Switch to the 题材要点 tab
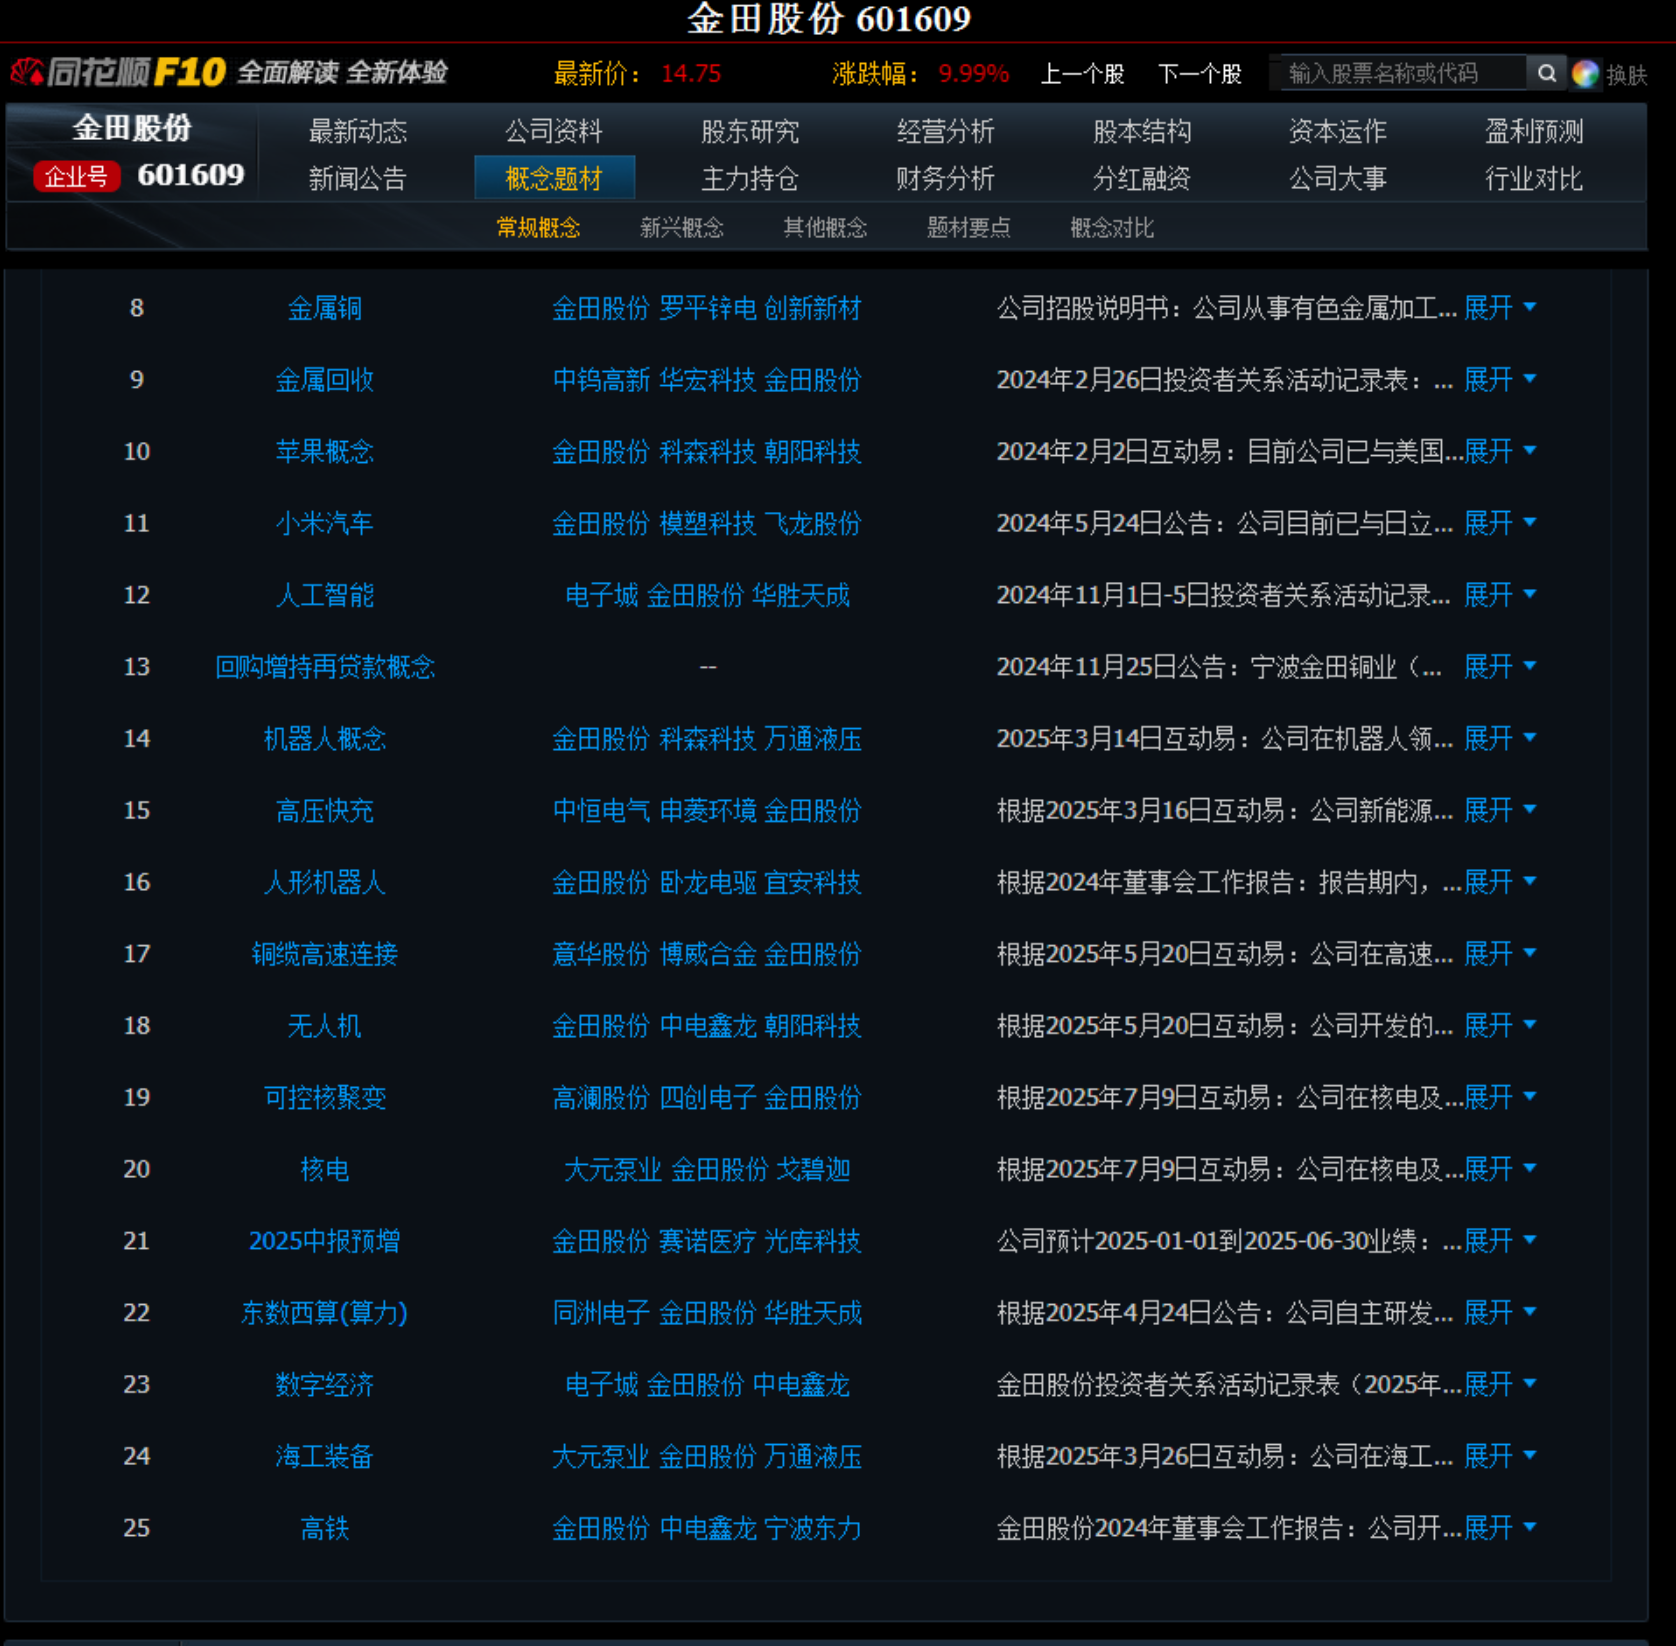Screen dimensions: 1676x1646 click(x=969, y=228)
